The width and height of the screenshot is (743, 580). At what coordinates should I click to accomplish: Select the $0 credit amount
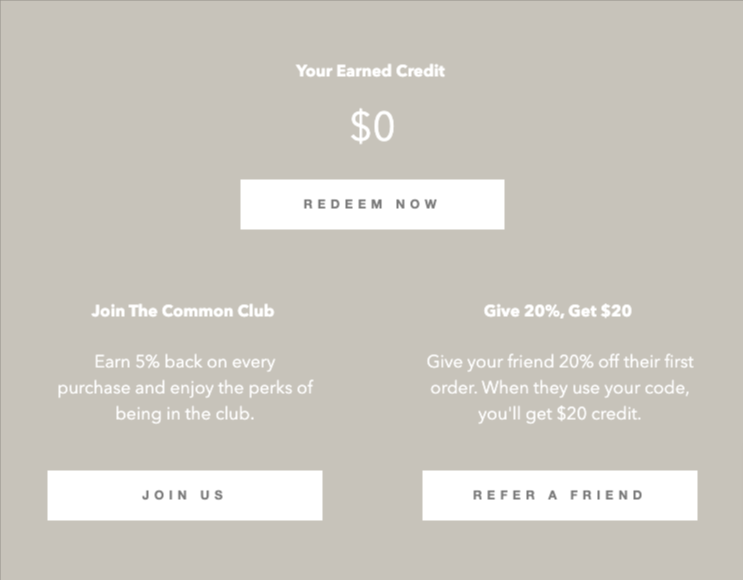click(372, 127)
